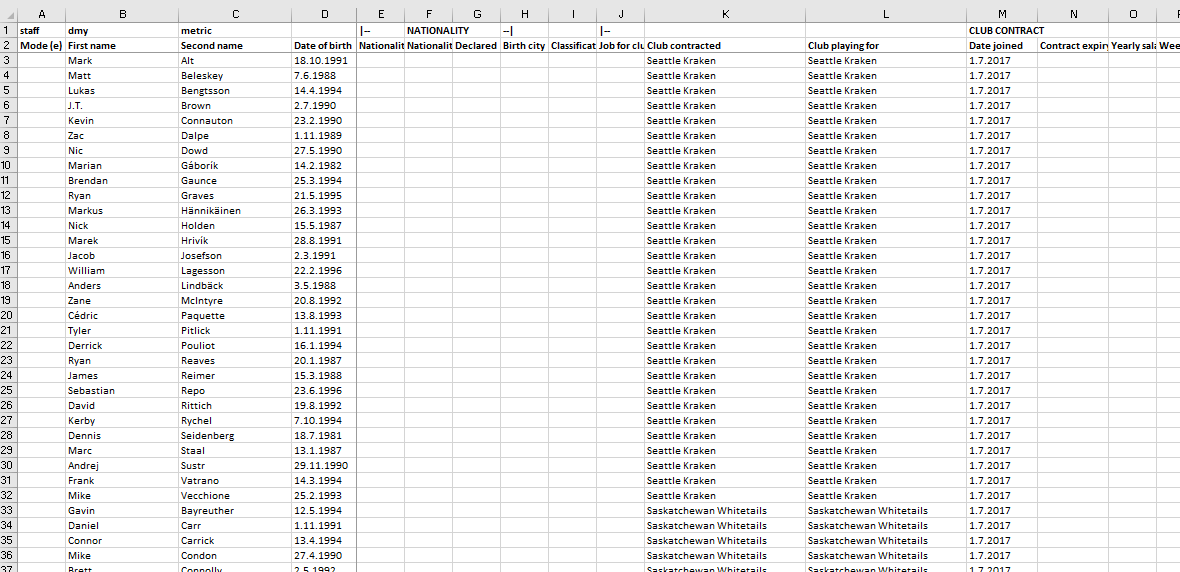
Task: Click the surname 'Rittich'
Action: 196,406
